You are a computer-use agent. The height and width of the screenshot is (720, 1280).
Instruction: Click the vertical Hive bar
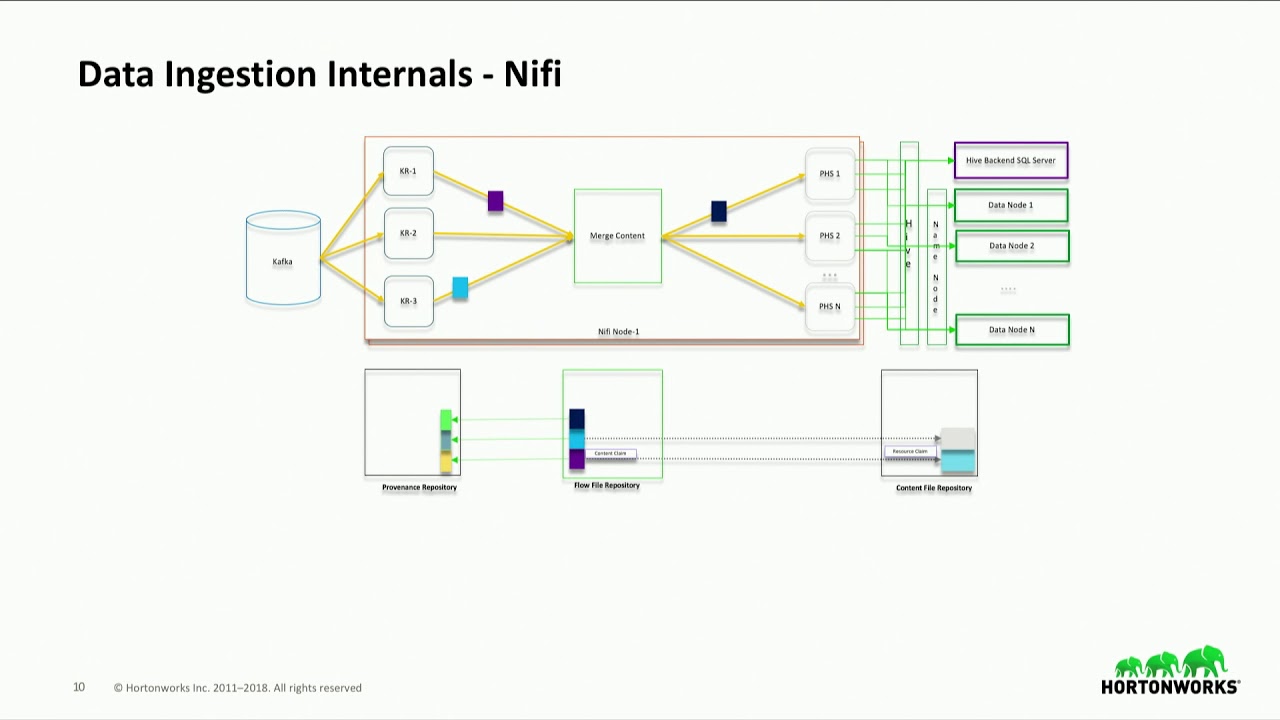click(909, 243)
